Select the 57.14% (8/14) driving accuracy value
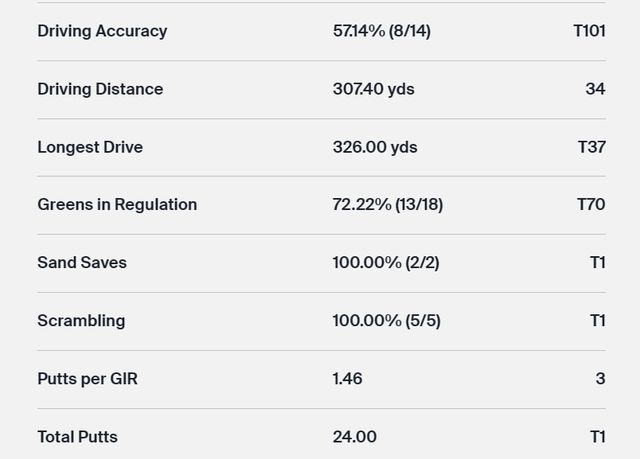 [382, 31]
